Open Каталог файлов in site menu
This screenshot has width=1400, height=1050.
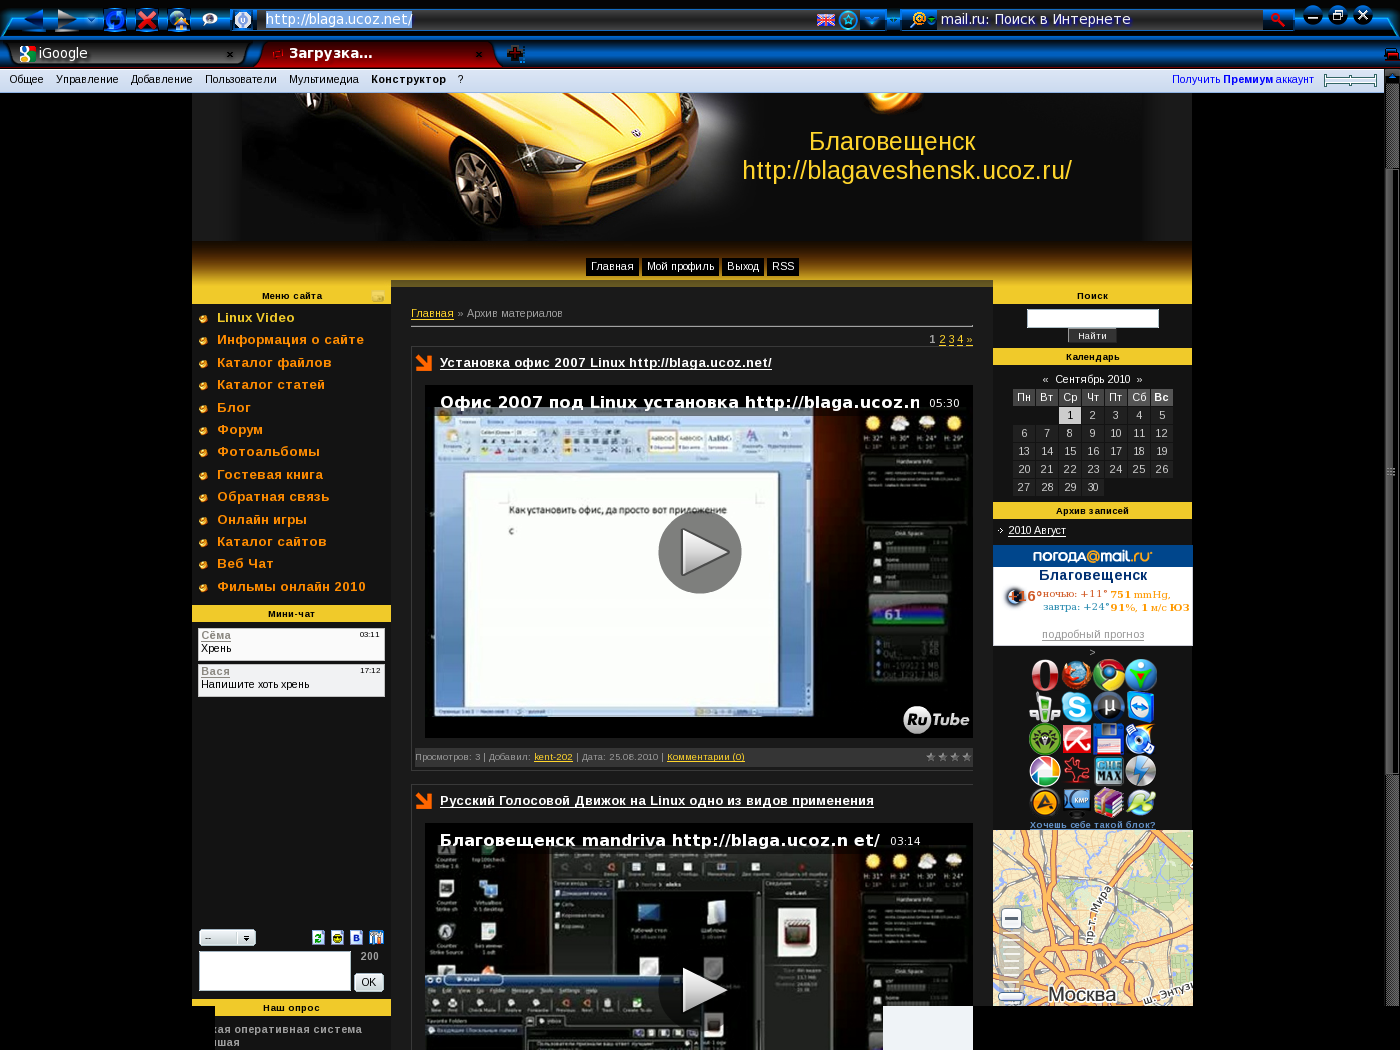(274, 363)
